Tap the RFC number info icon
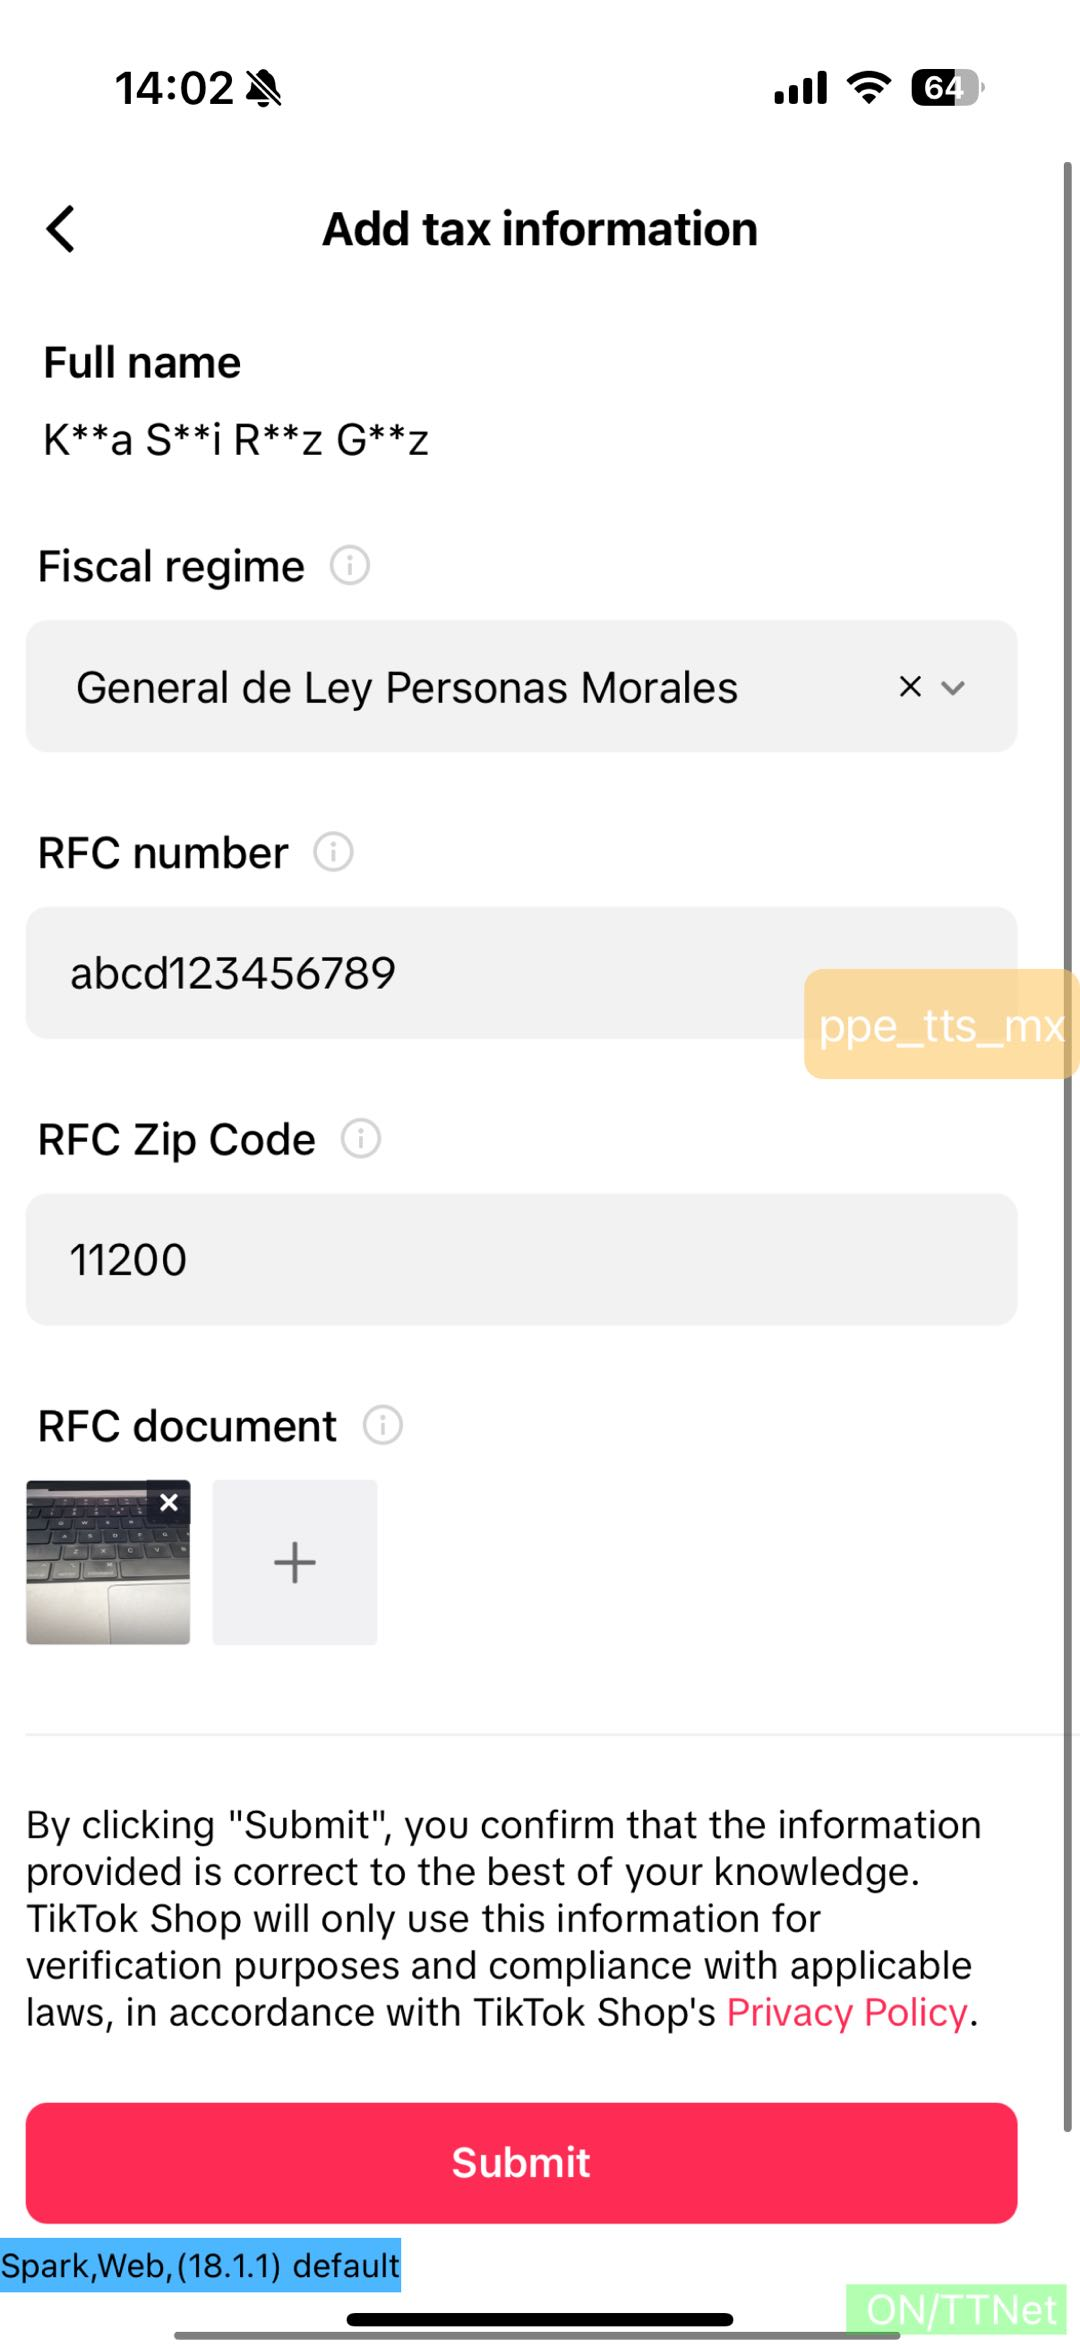The image size is (1080, 2348). pos(333,853)
